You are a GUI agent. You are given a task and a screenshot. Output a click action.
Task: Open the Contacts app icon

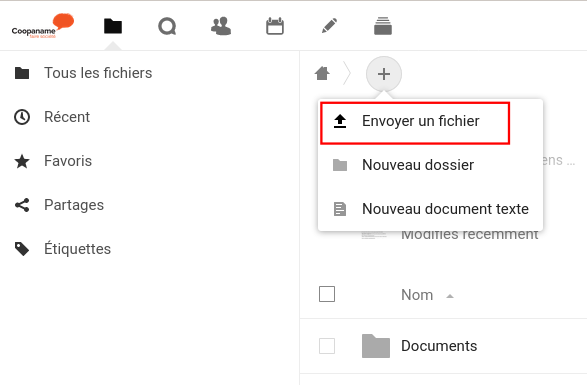(221, 26)
